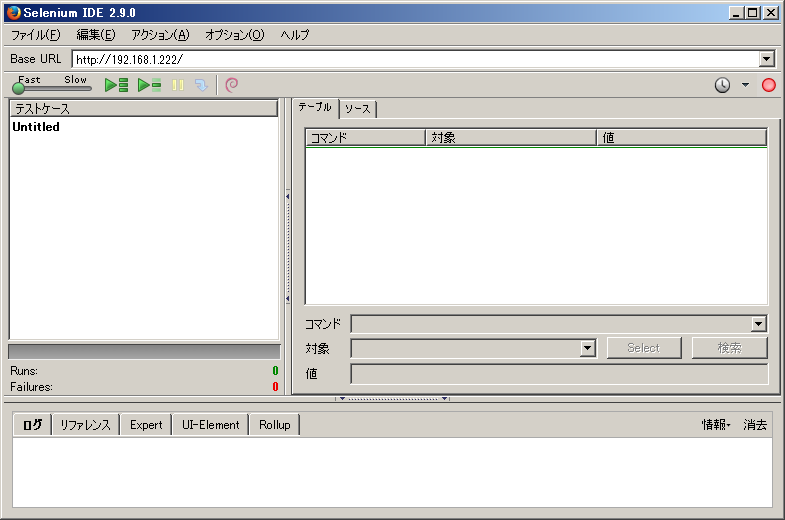
Task: Click 消去 to clear the log
Action: [x=755, y=425]
